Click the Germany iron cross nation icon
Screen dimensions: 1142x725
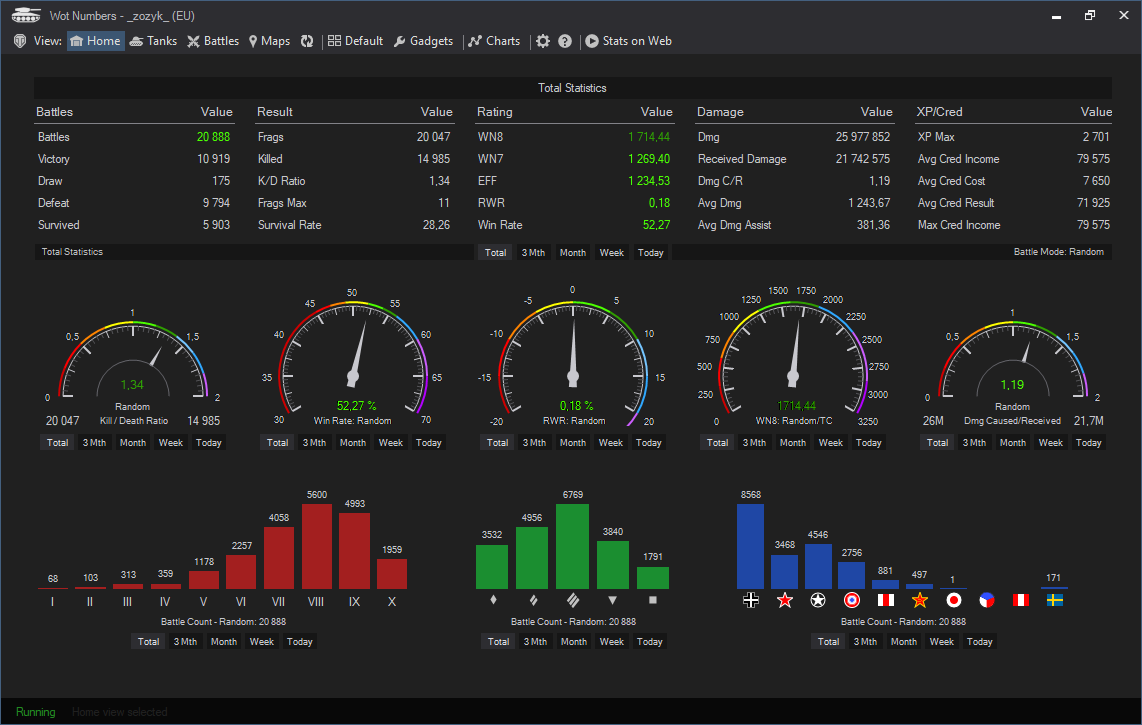click(751, 600)
